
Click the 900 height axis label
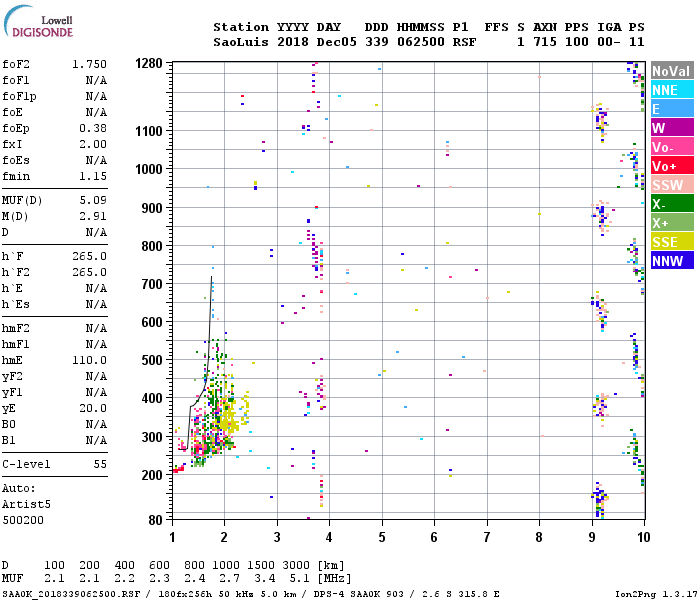click(x=152, y=208)
